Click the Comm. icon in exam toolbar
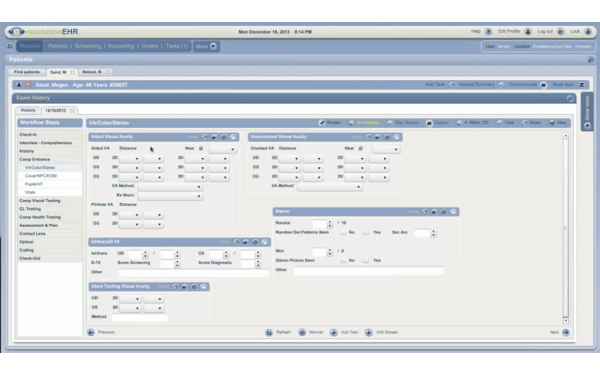The width and height of the screenshot is (600, 375). (x=429, y=123)
